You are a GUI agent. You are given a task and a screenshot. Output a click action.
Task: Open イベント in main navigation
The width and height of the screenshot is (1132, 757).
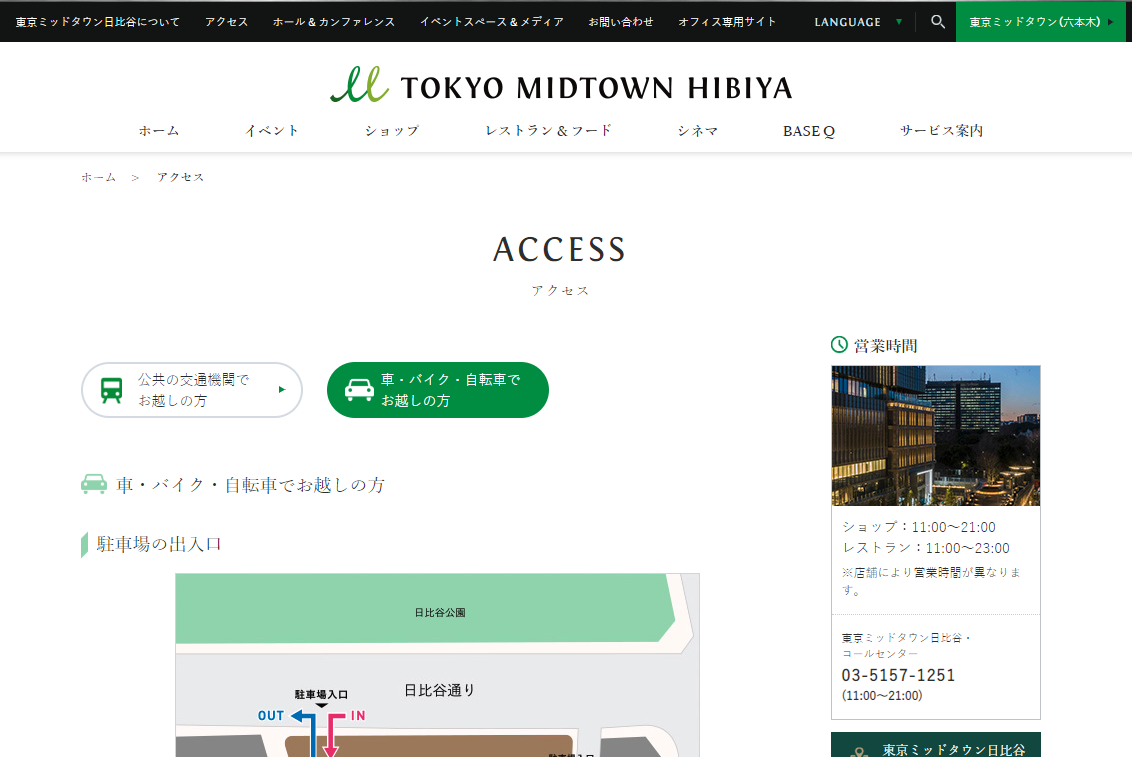[x=271, y=131]
